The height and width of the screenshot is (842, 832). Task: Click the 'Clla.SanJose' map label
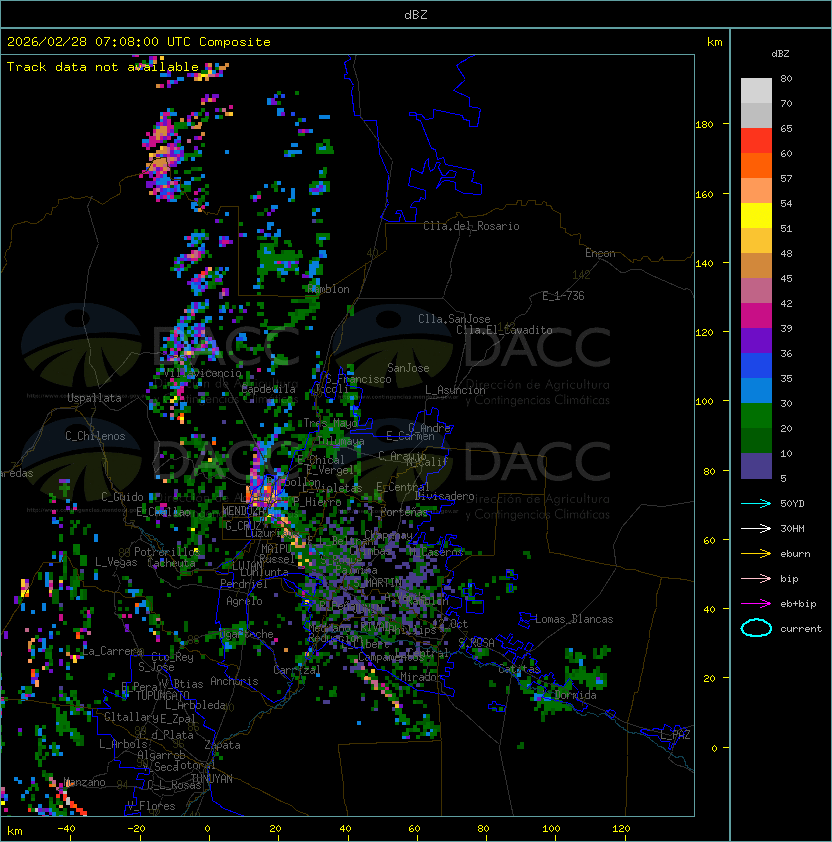point(454,319)
